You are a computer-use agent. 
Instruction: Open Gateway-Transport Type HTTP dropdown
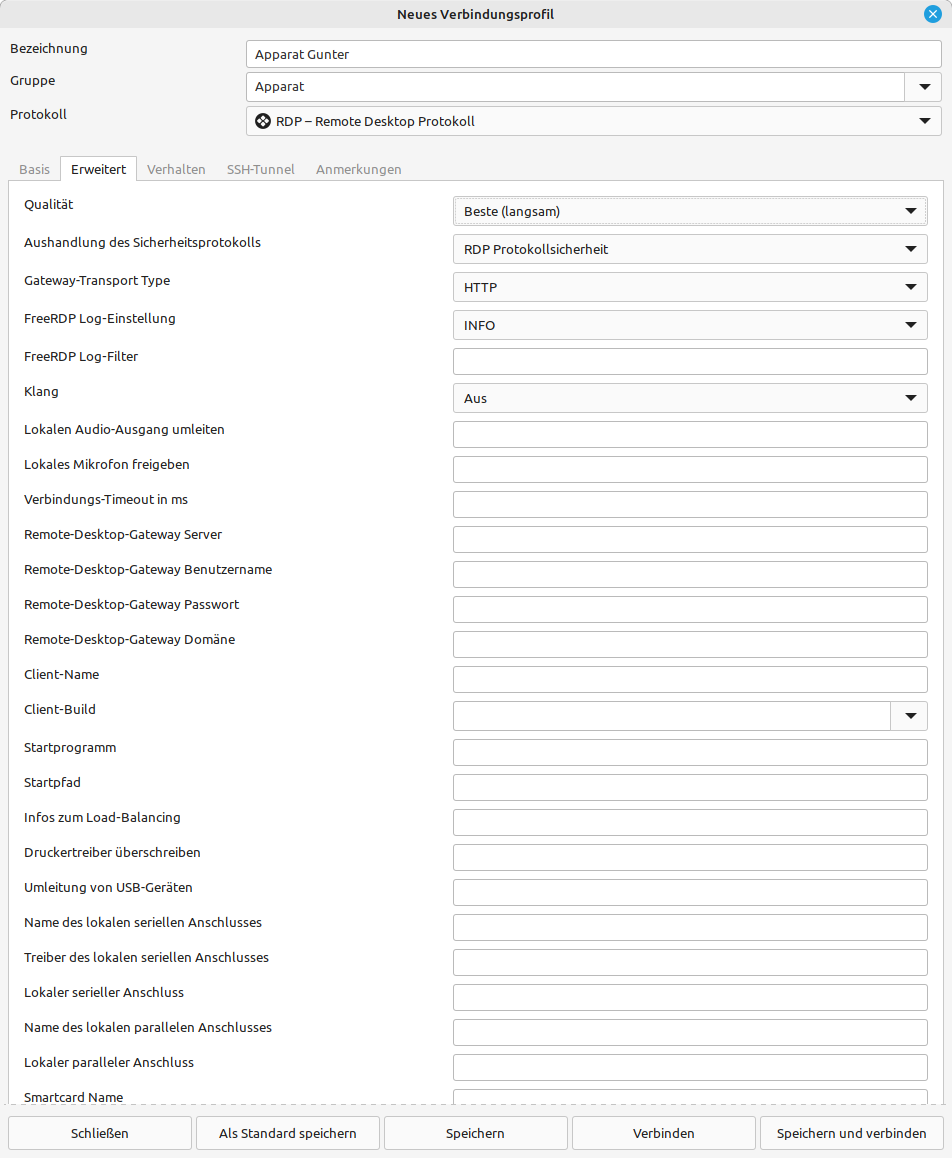pyautogui.click(x=690, y=287)
